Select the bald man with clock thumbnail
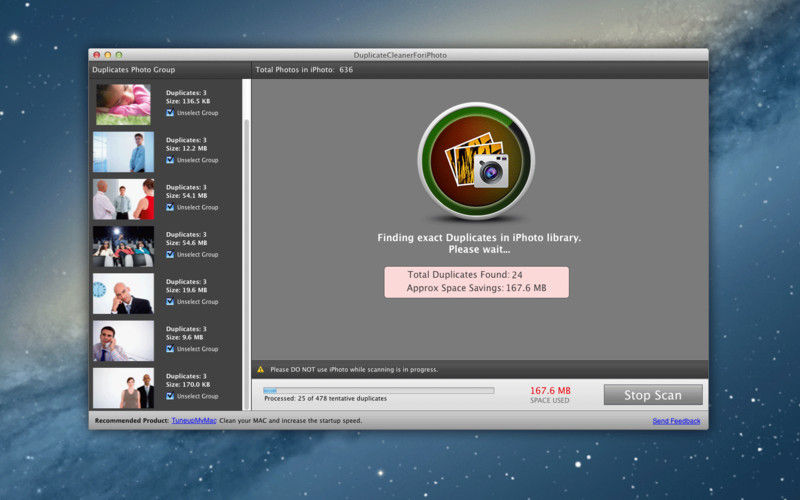Screen dimensions: 800x500 123,293
